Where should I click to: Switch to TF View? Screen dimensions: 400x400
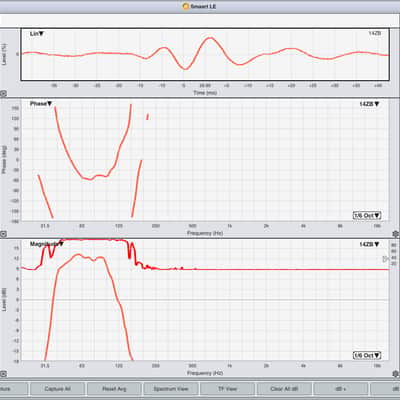point(227,389)
